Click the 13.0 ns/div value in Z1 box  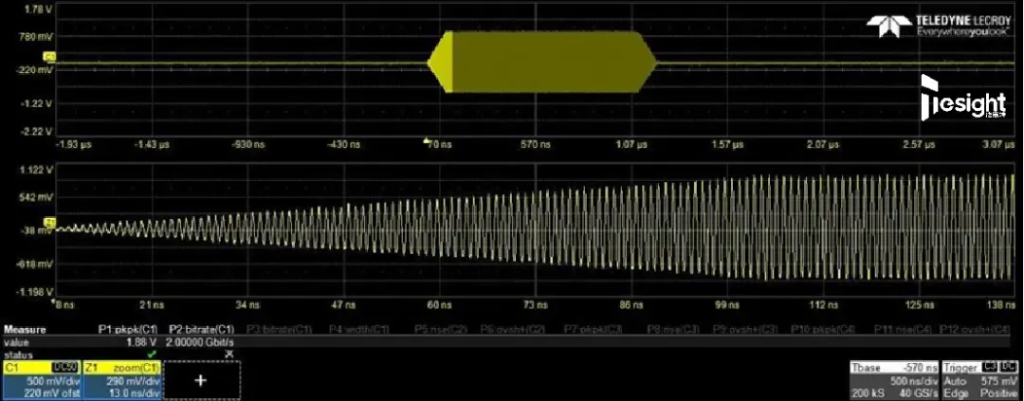pos(136,392)
